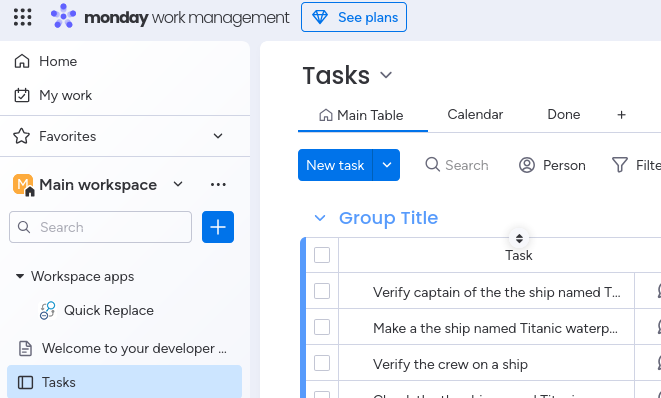
Task: Check the Verify the crew on a ship checkbox
Action: pyautogui.click(x=322, y=363)
